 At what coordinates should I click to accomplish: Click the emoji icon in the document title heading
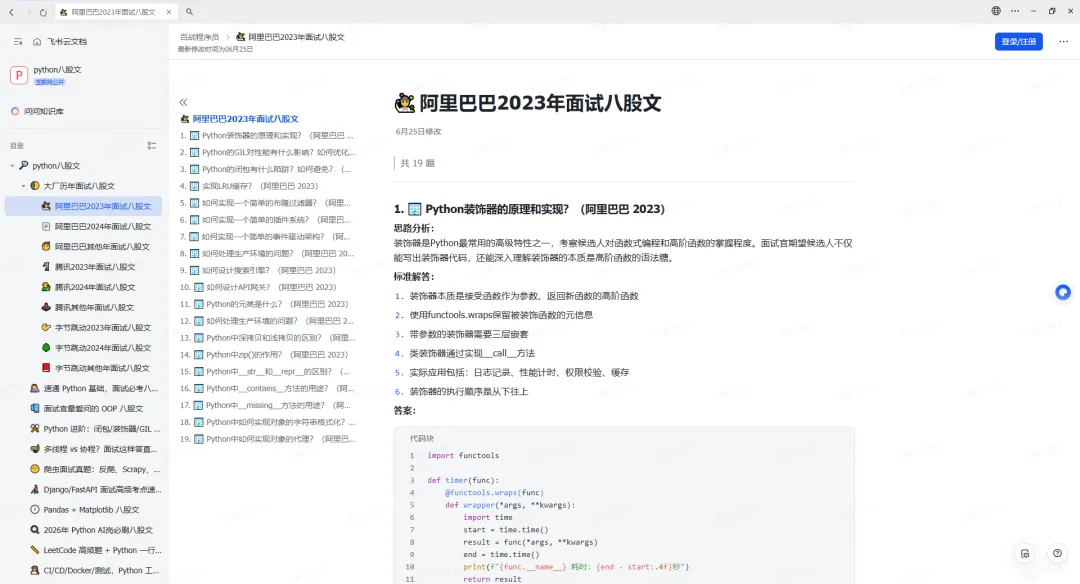(x=404, y=103)
